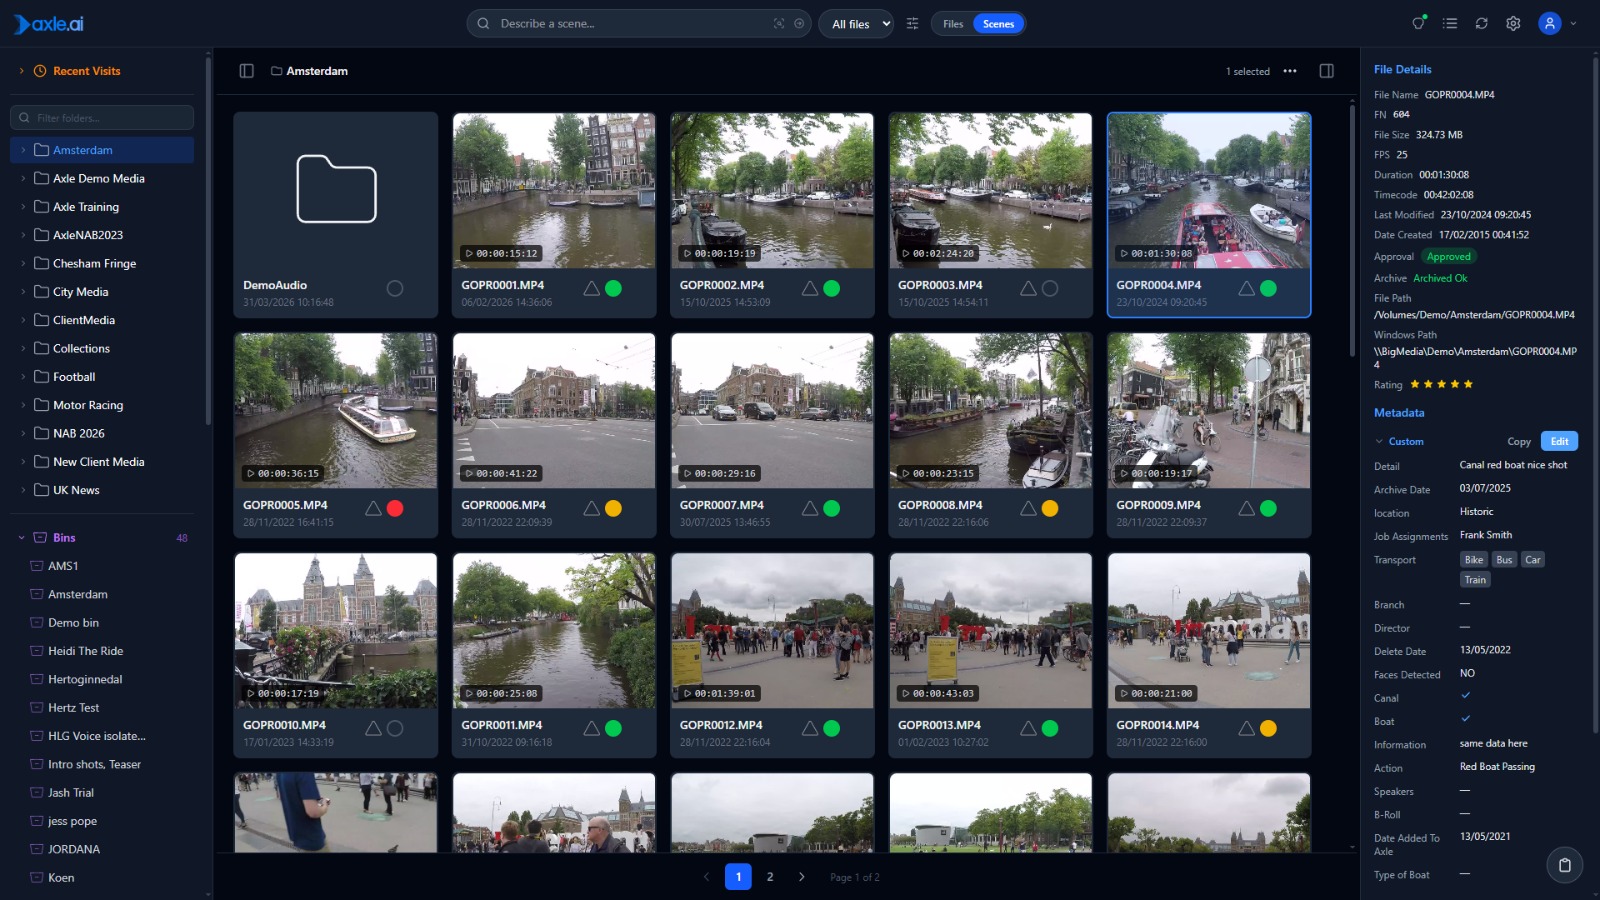Toggle yellow status circle on GOPR0006.MP4
1600x900 pixels.
coord(614,508)
